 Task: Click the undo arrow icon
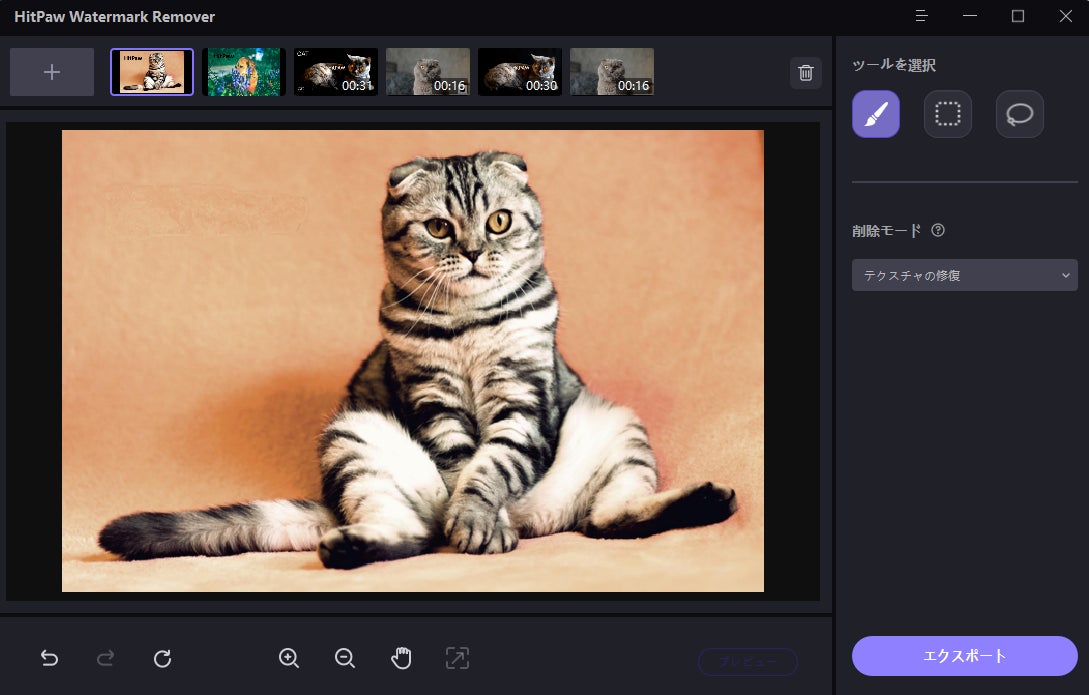[x=49, y=658]
